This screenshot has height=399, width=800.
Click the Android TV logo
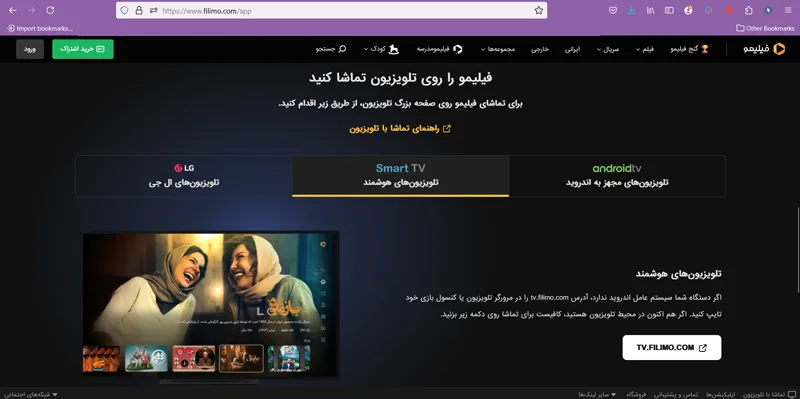point(617,168)
